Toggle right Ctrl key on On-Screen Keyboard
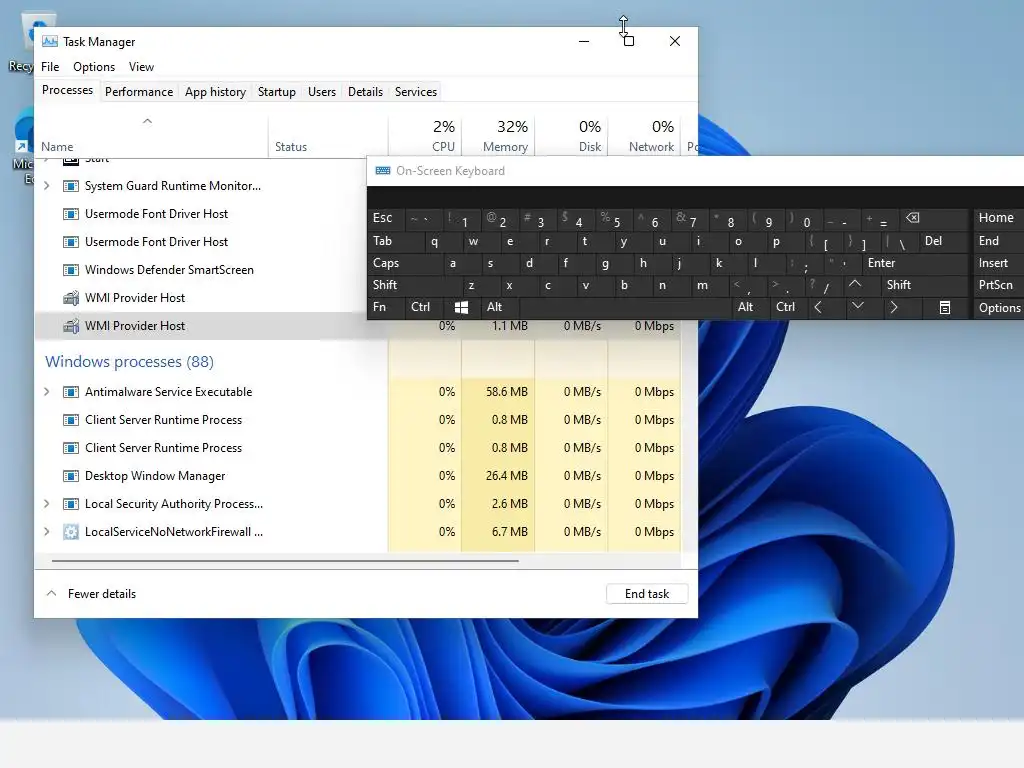Viewport: 1024px width, 768px height. coord(788,307)
